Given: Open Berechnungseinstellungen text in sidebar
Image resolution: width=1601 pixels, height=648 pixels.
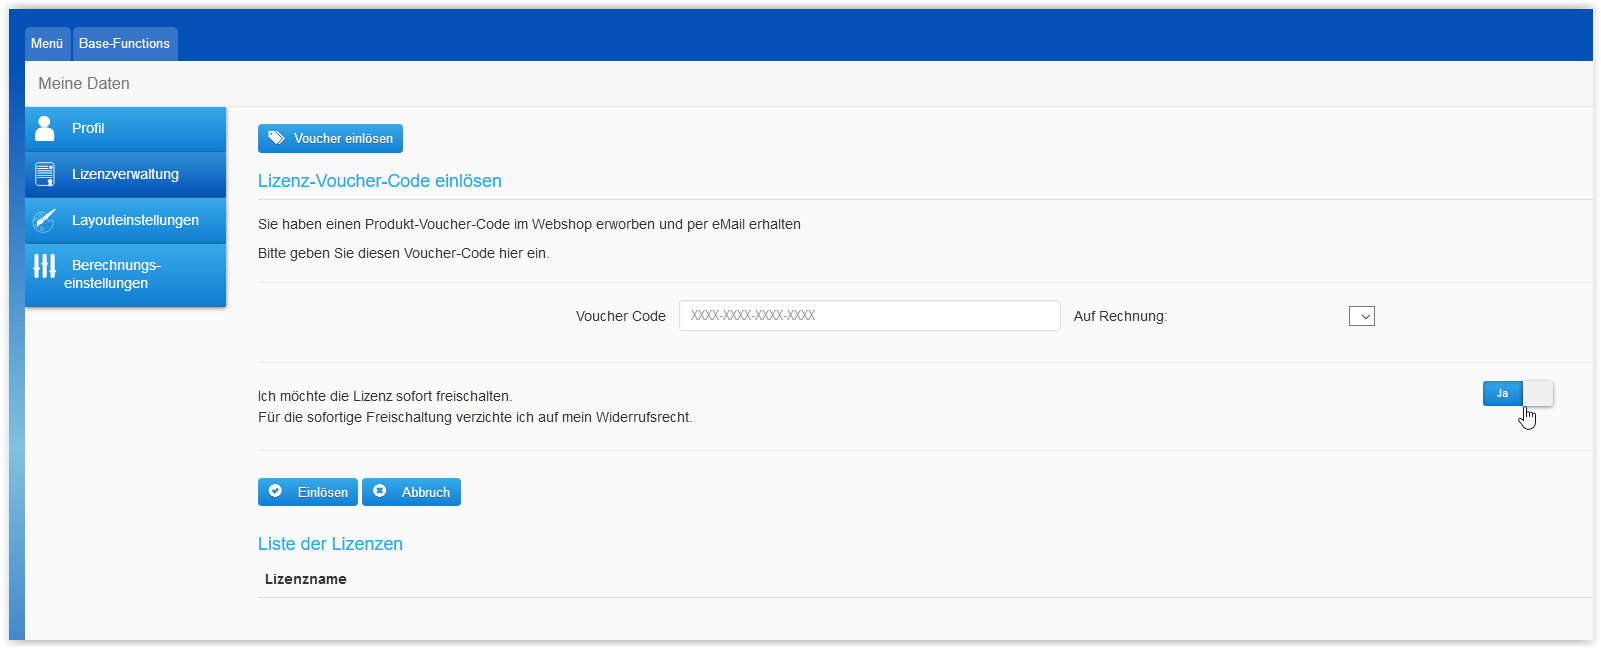Looking at the screenshot, I should [x=112, y=274].
